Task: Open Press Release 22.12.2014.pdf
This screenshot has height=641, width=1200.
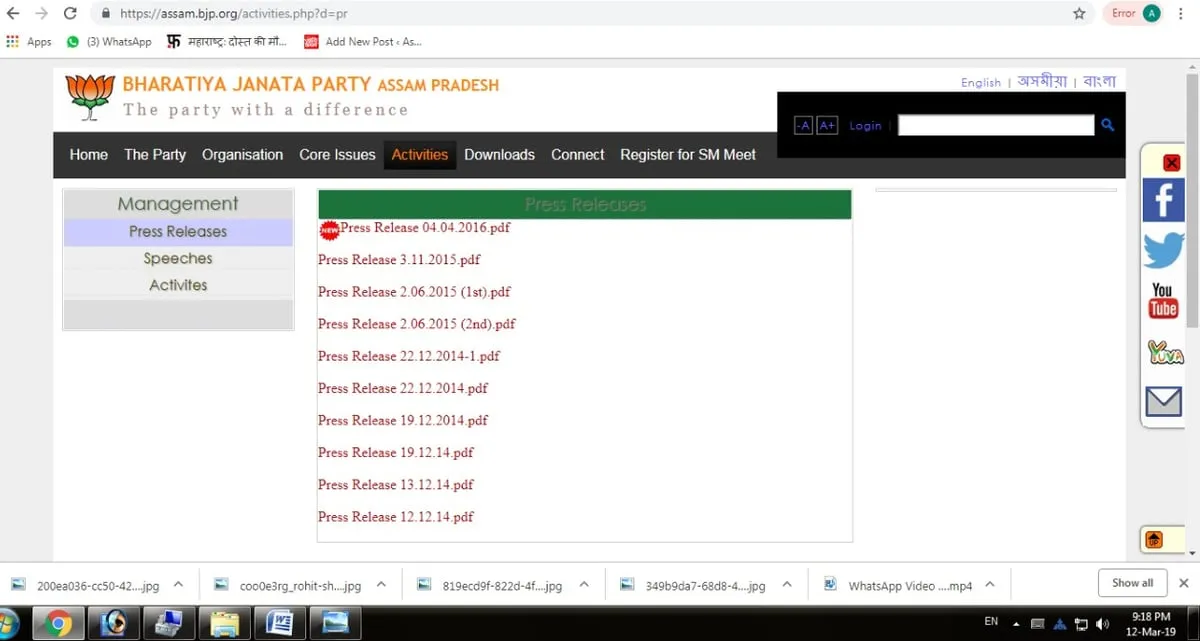Action: 403,388
